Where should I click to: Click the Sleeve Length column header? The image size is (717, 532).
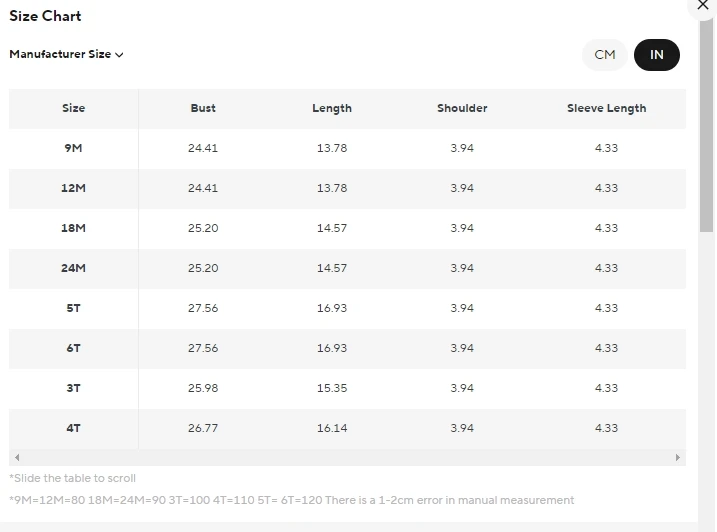coord(606,108)
